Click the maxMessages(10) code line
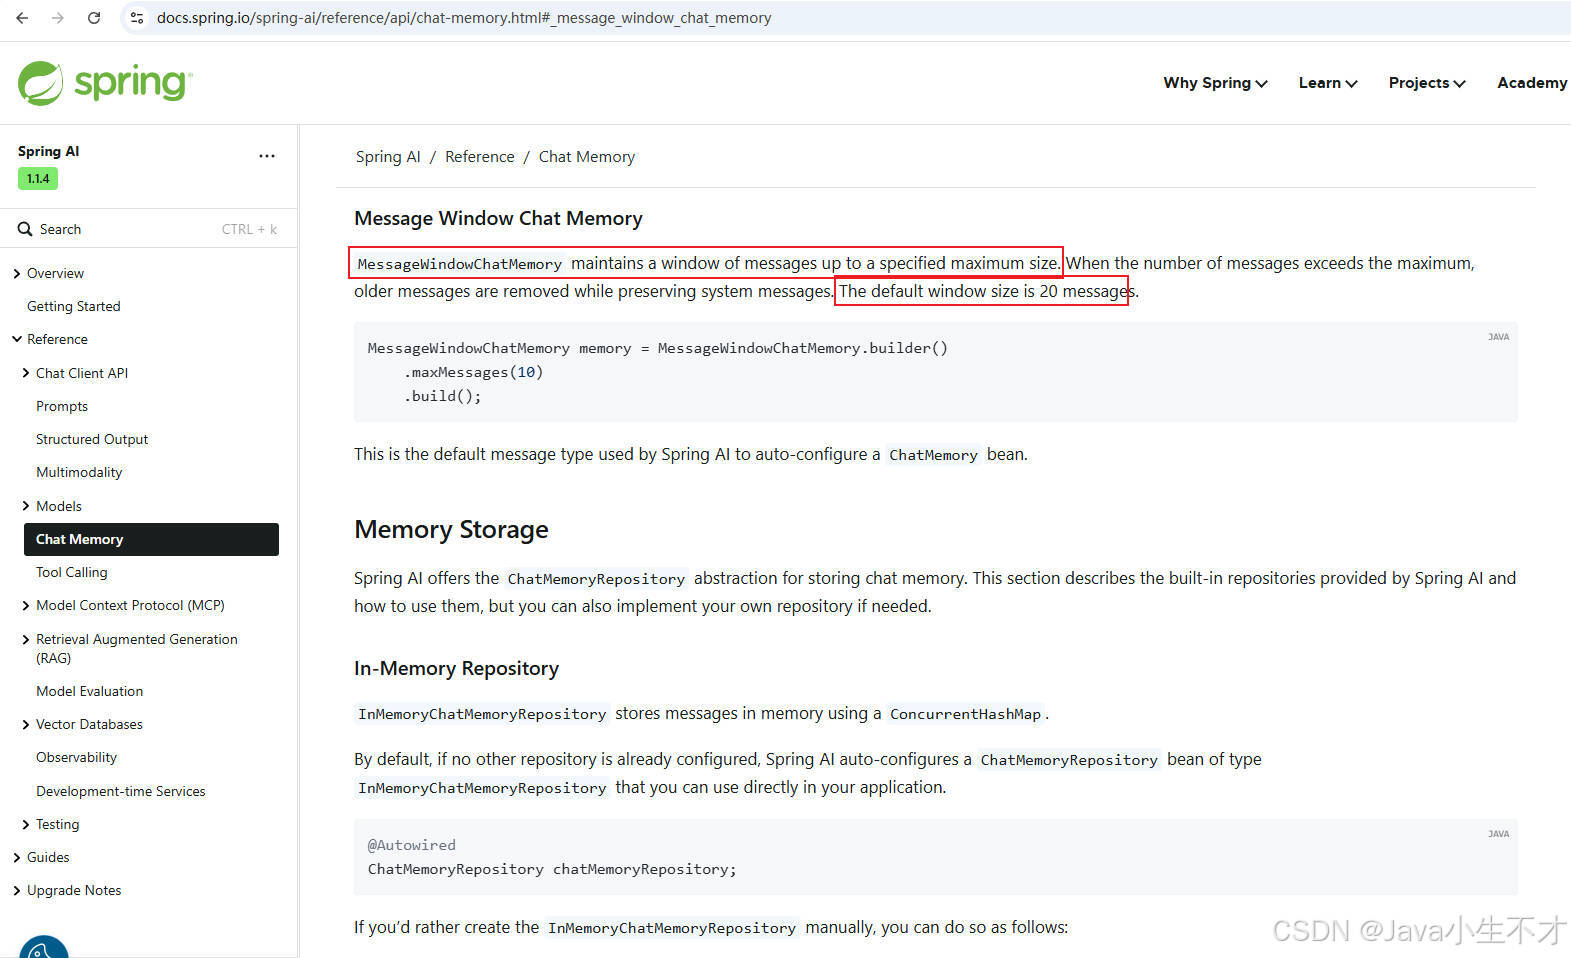Viewport: 1571px width, 958px height. coord(474,372)
